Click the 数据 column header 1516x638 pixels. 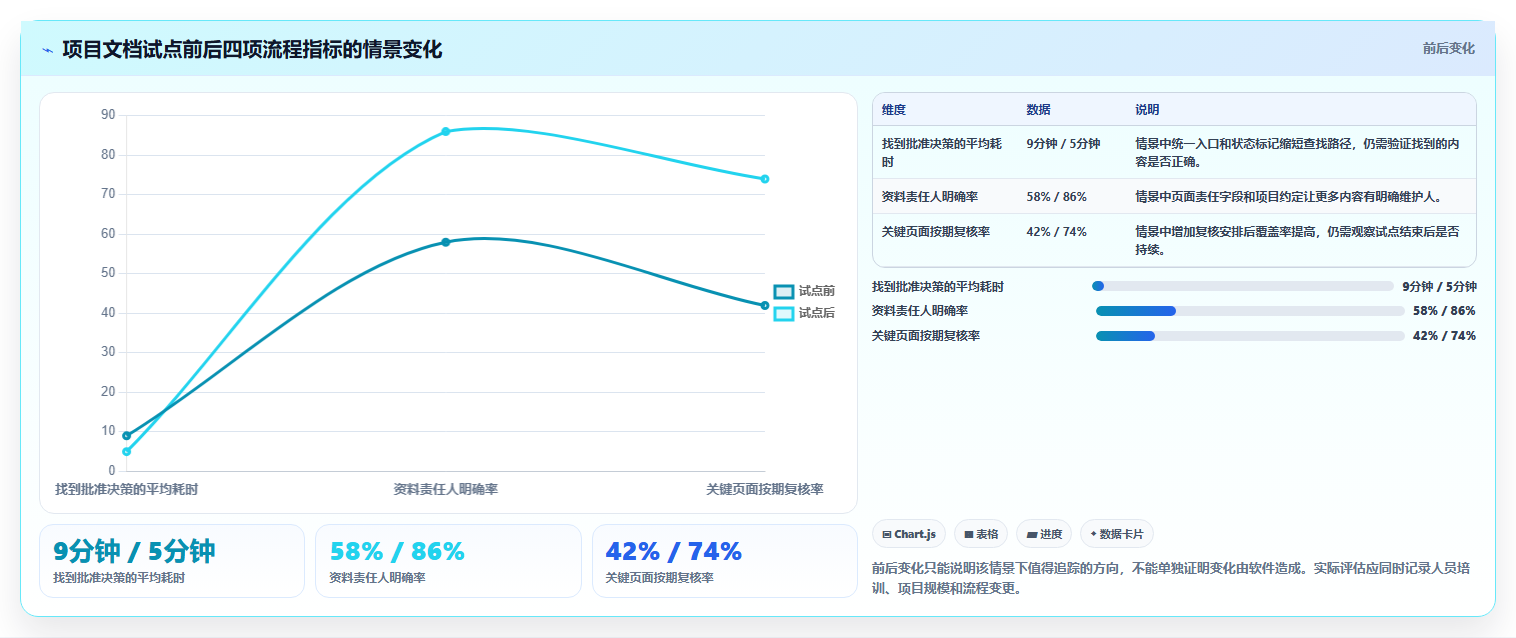1039,110
